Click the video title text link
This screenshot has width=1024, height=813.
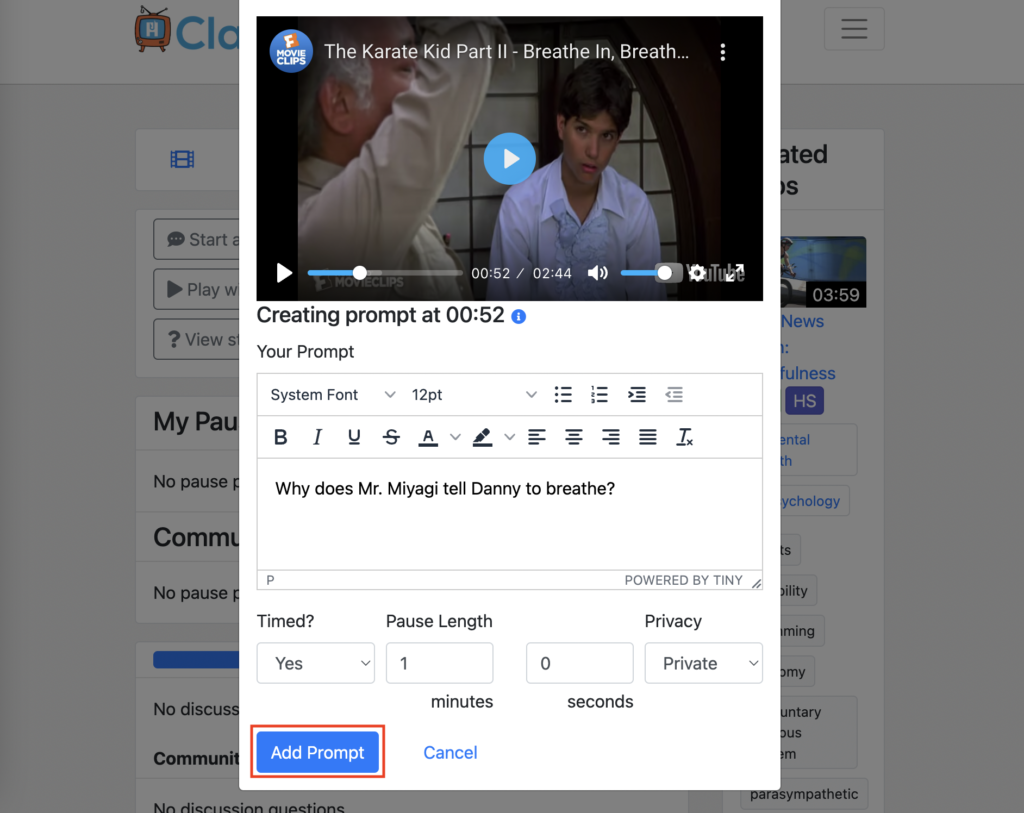click(x=506, y=52)
